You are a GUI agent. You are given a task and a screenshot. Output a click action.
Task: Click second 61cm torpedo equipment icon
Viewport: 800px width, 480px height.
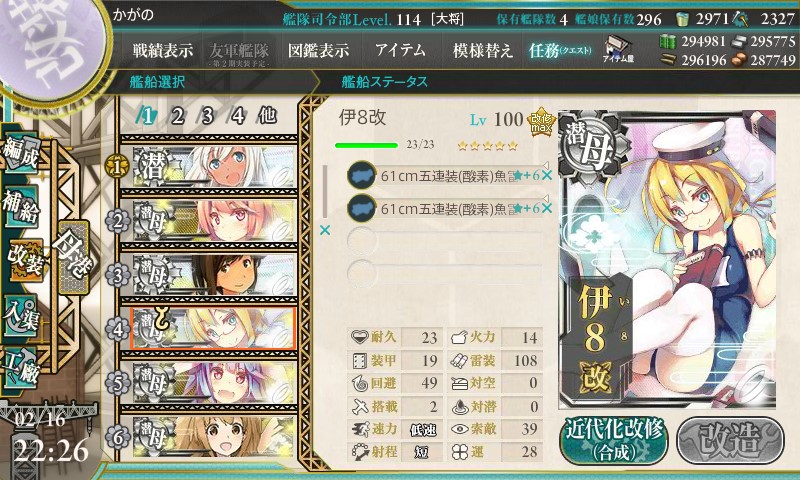point(362,208)
